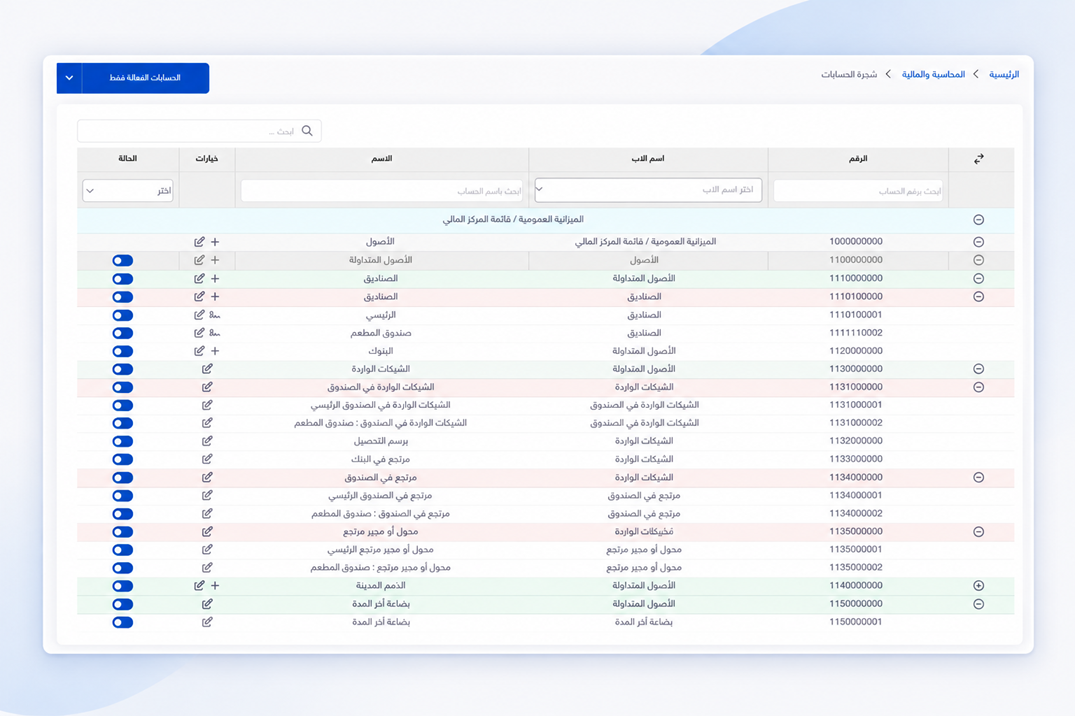Click link icon for account 1110100001
Viewport: 1075px width, 716px height.
tap(215, 315)
